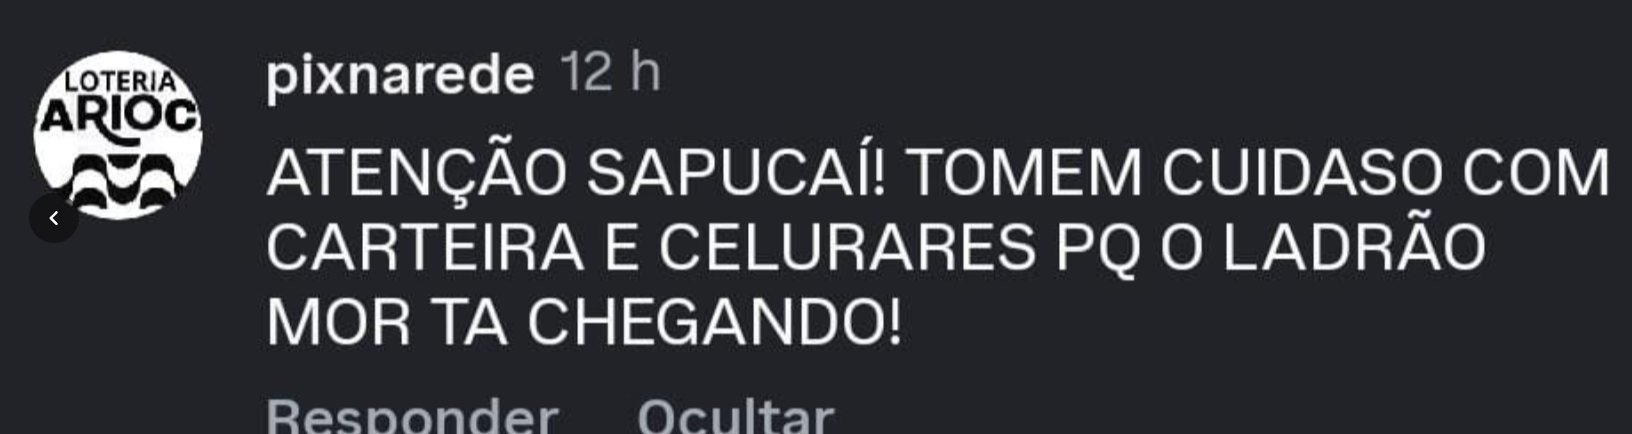Click the word TOMEM in the comment
Screen dimensions: 1632x434
pyautogui.click(x=1023, y=173)
